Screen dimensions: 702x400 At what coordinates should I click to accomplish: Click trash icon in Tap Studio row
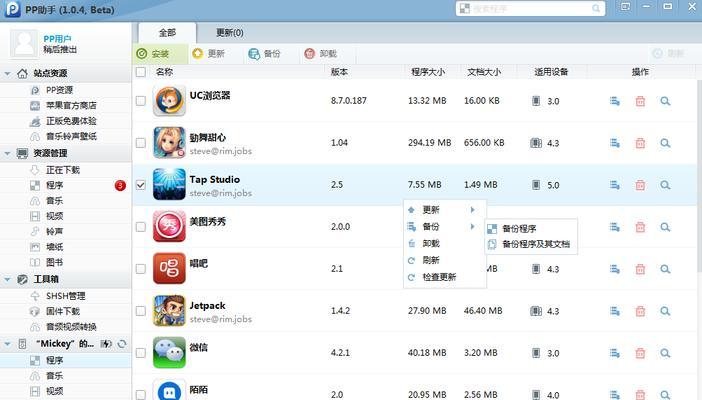click(640, 185)
